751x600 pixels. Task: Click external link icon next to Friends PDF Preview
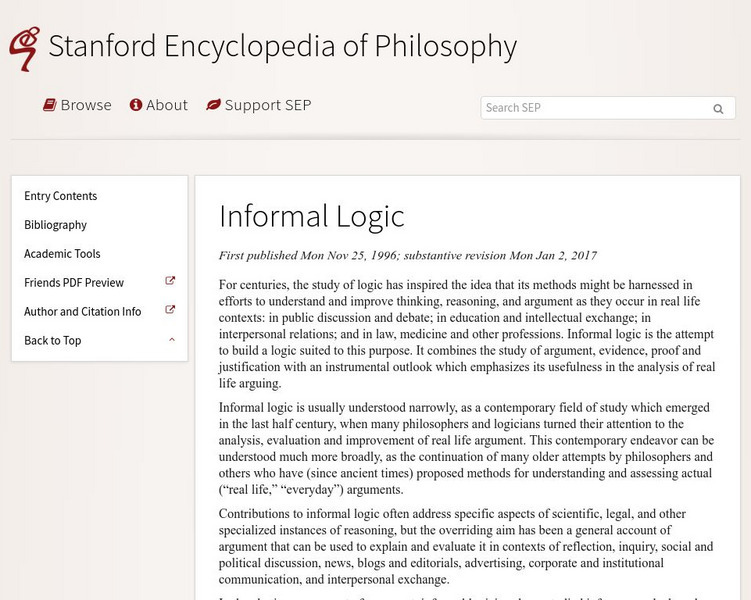170,282
